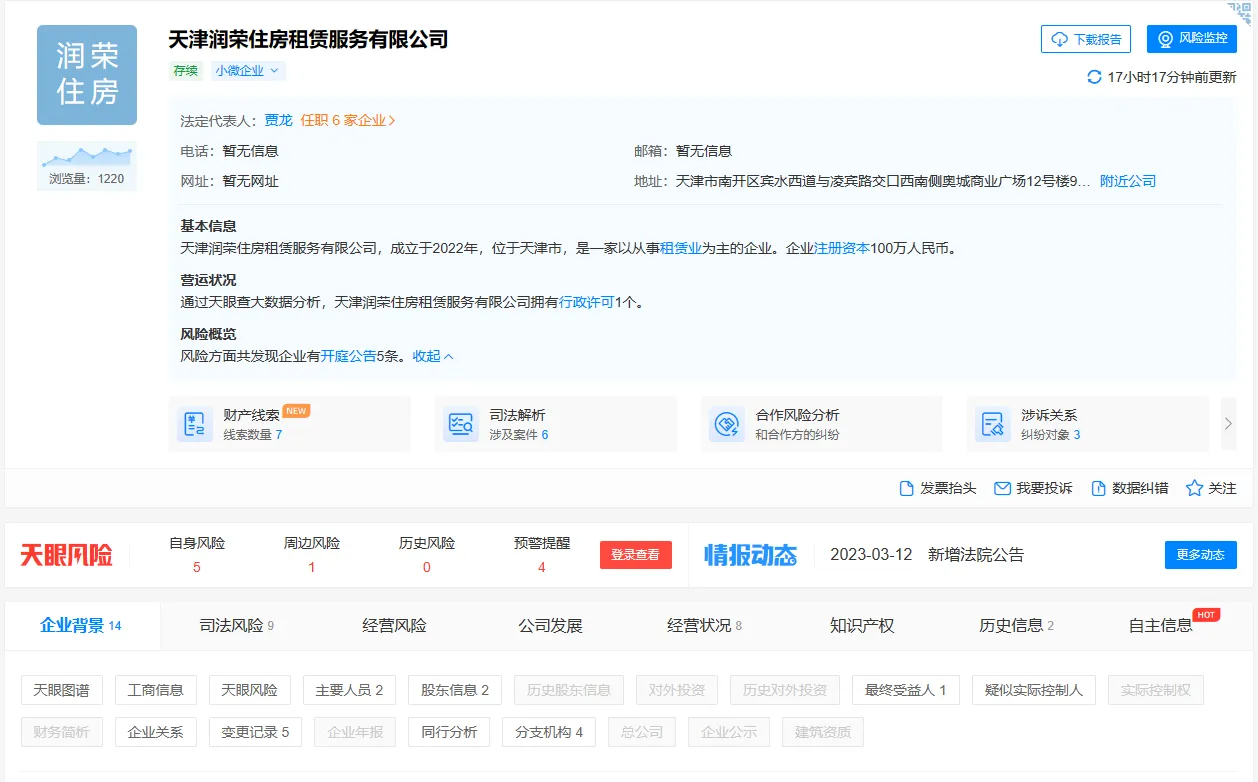Image resolution: width=1258 pixels, height=782 pixels.
Task: Click the 天眼风险 logo
Action: pos(66,555)
